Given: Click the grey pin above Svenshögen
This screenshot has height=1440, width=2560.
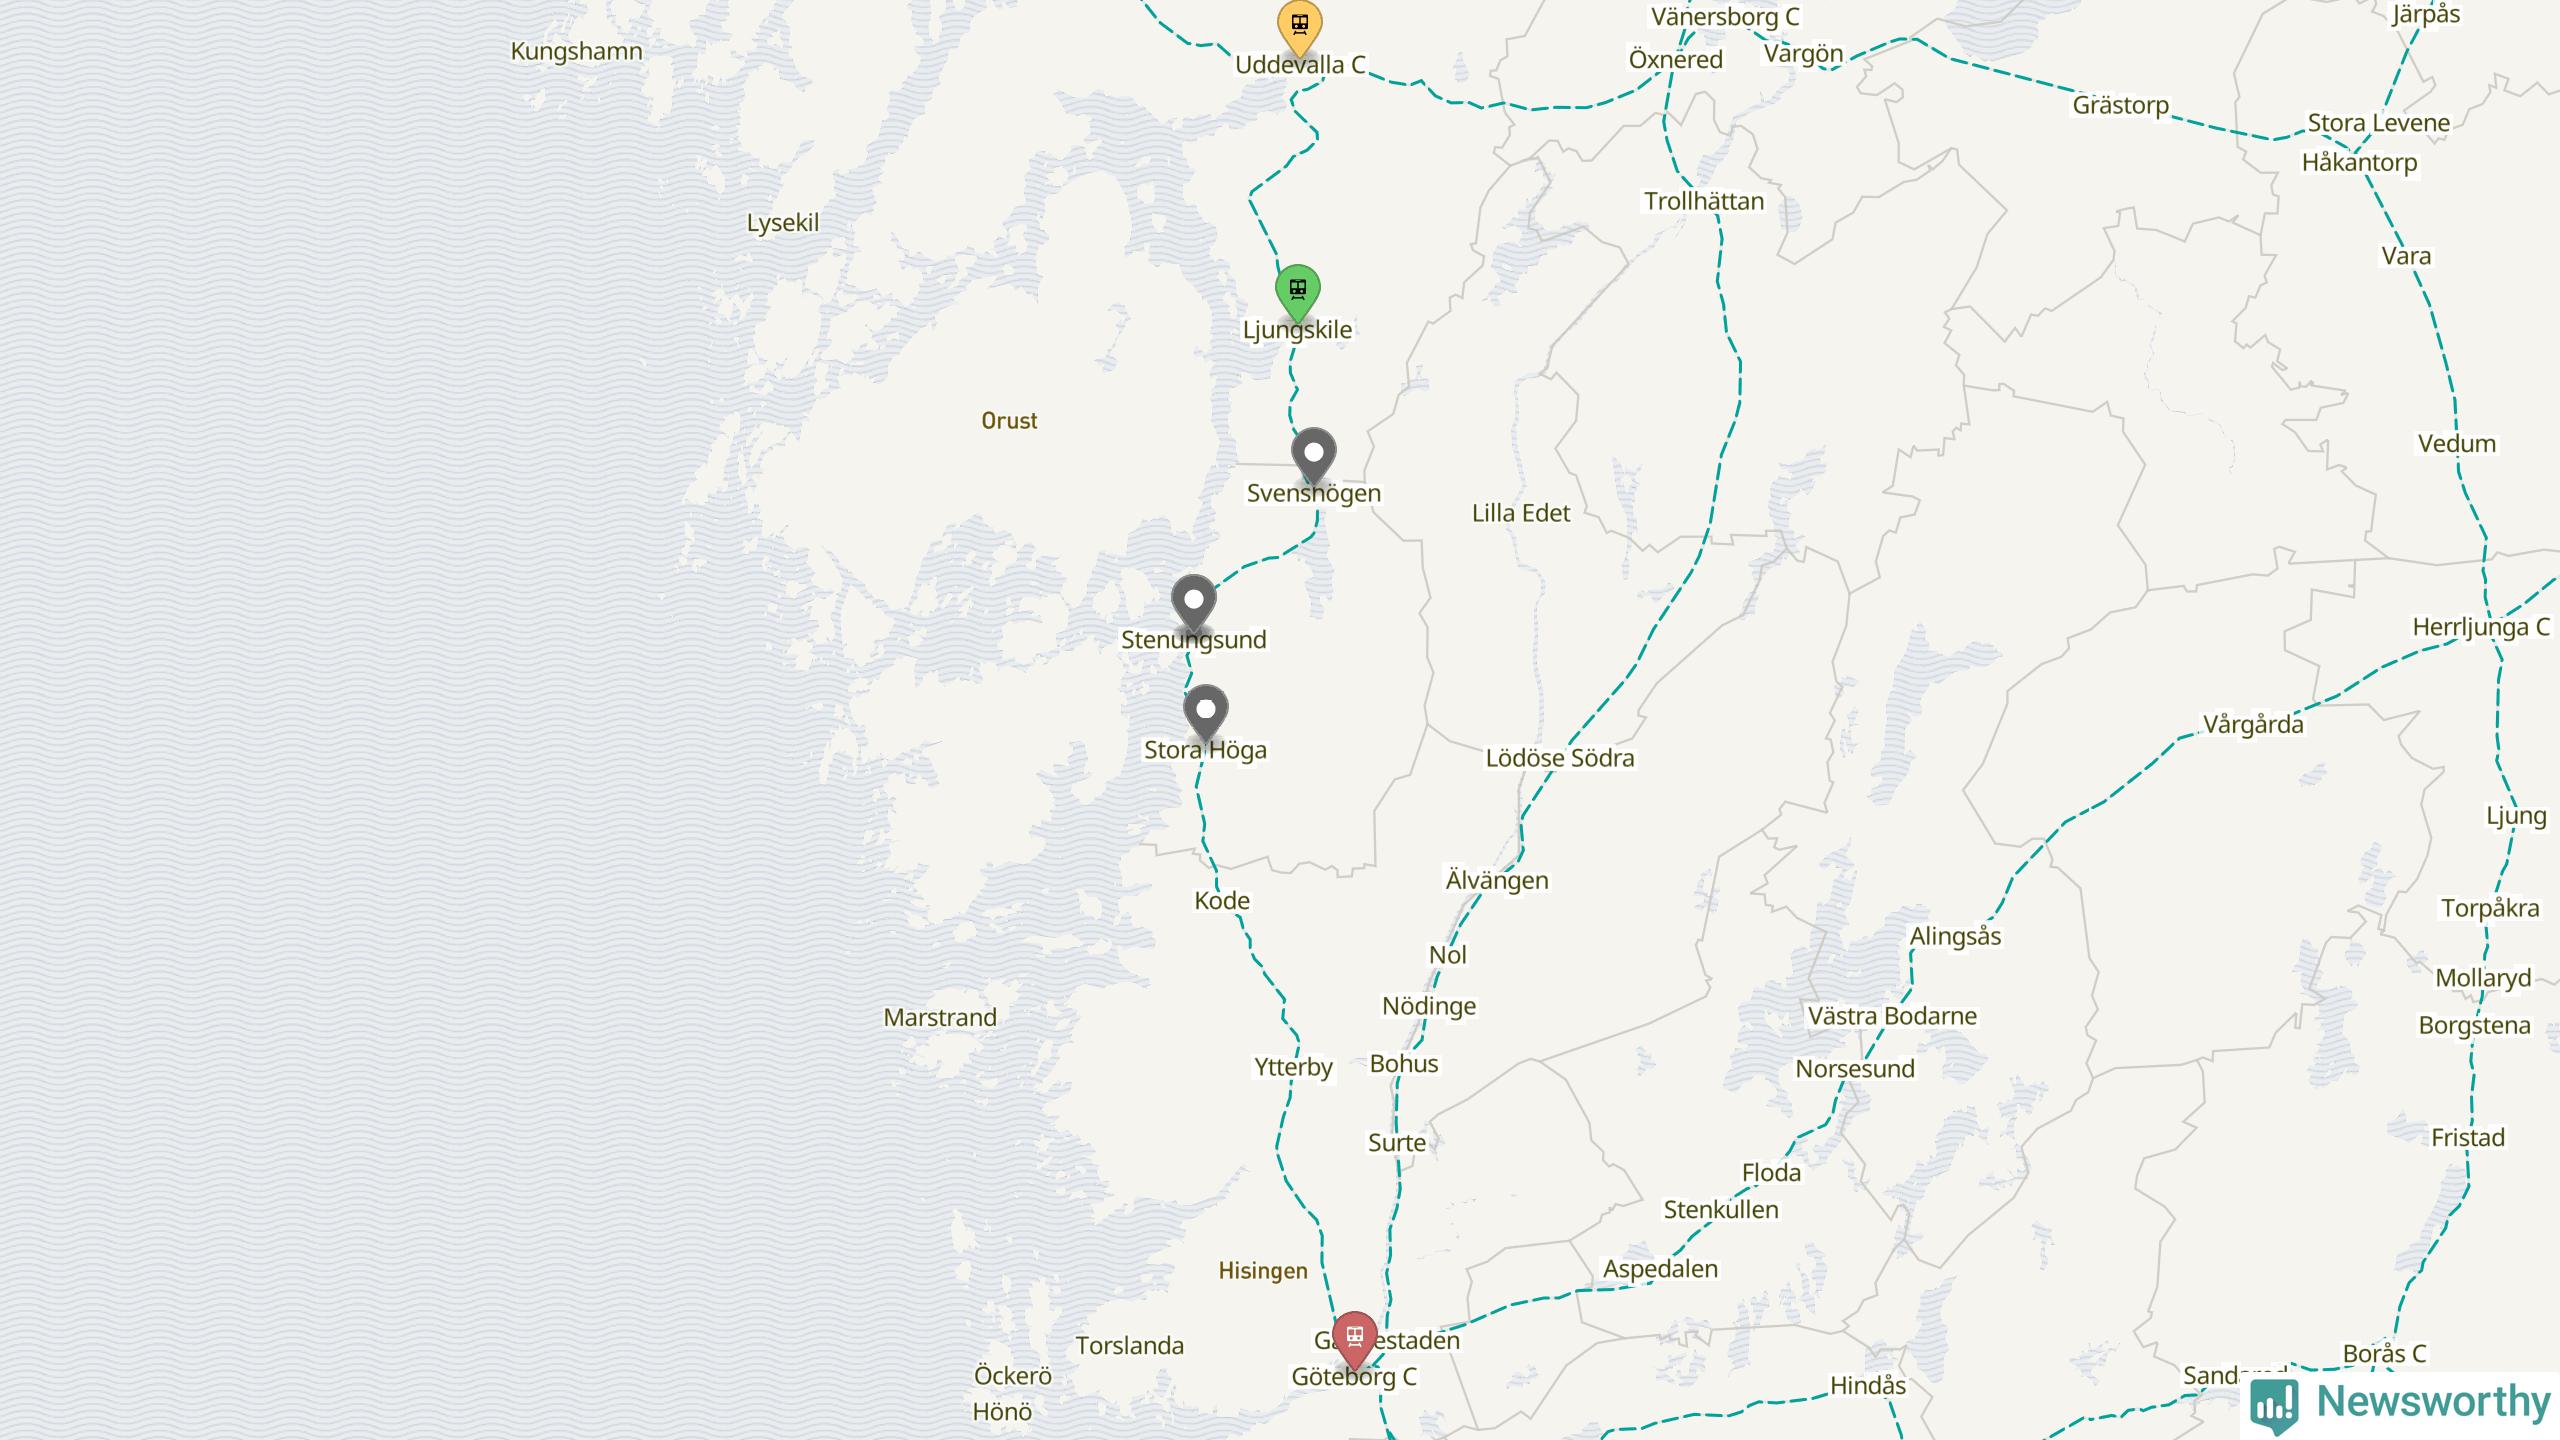Looking at the screenshot, I should (1313, 456).
